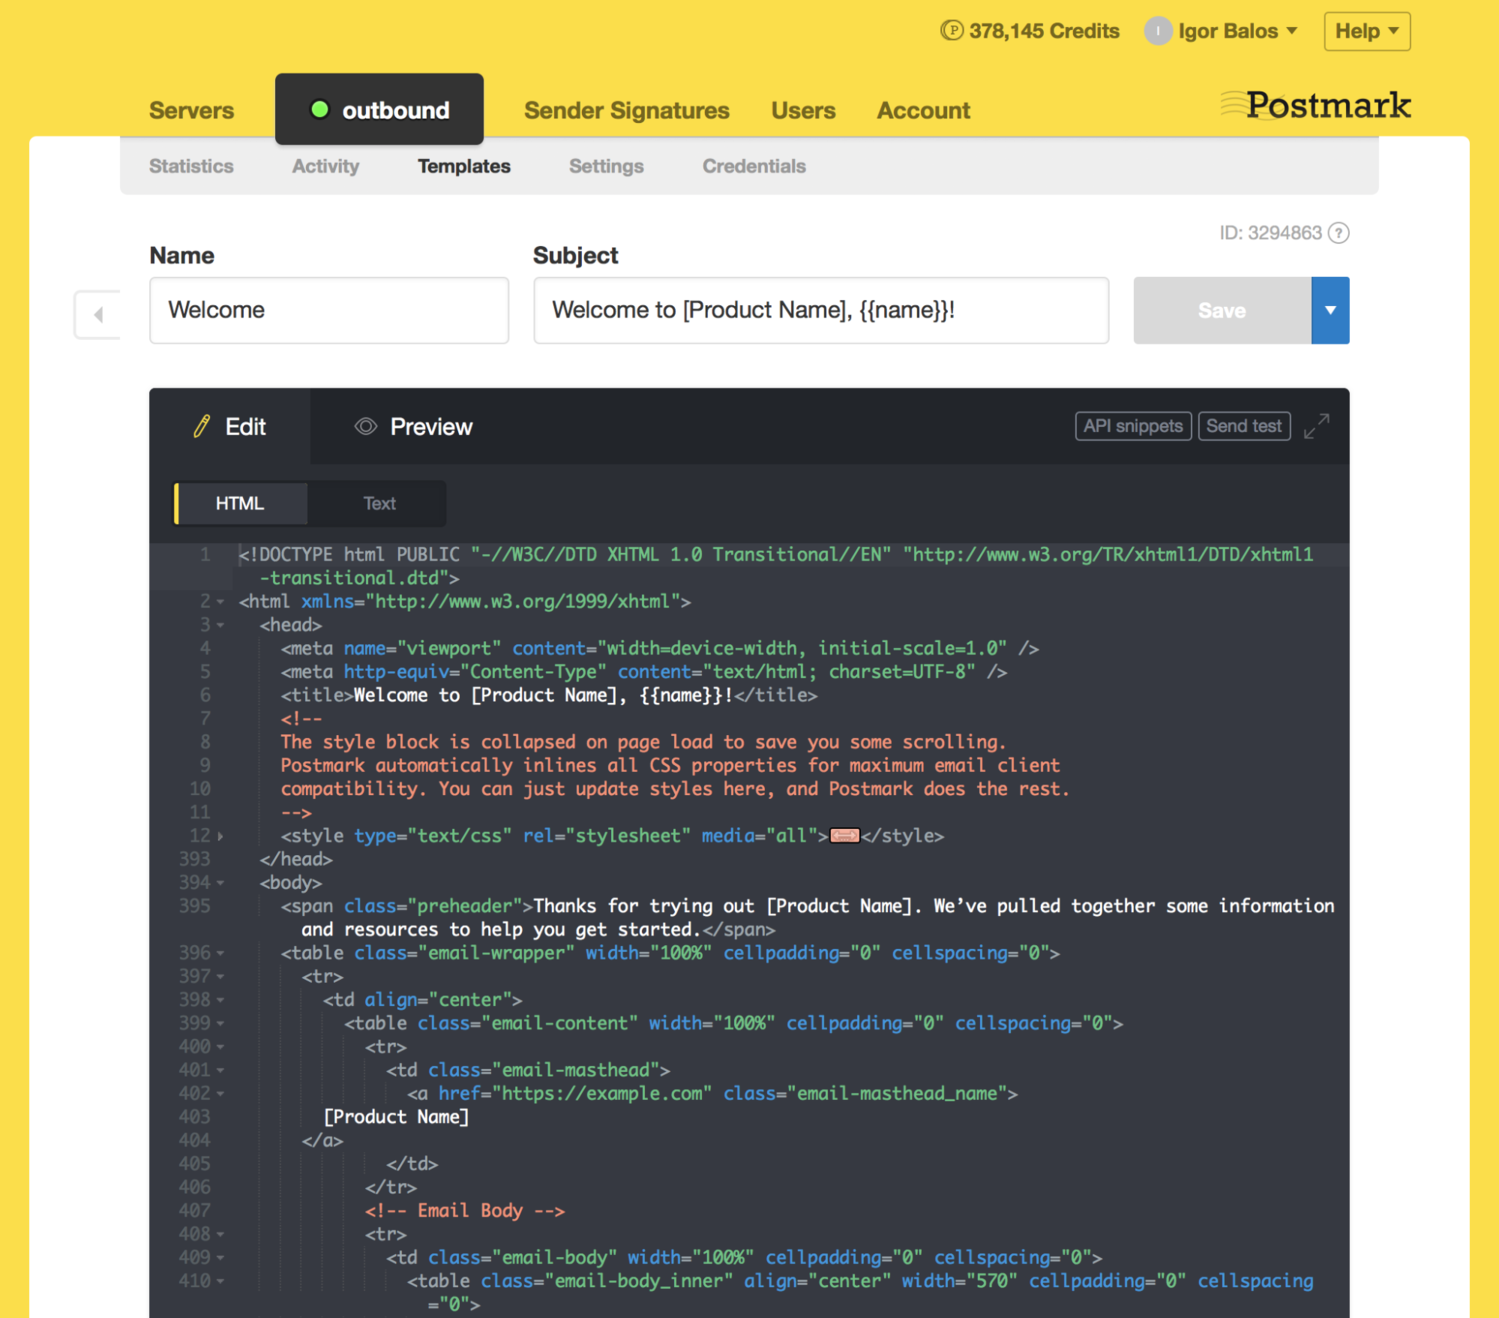1499x1318 pixels.
Task: Click the Send test button
Action: click(x=1244, y=425)
